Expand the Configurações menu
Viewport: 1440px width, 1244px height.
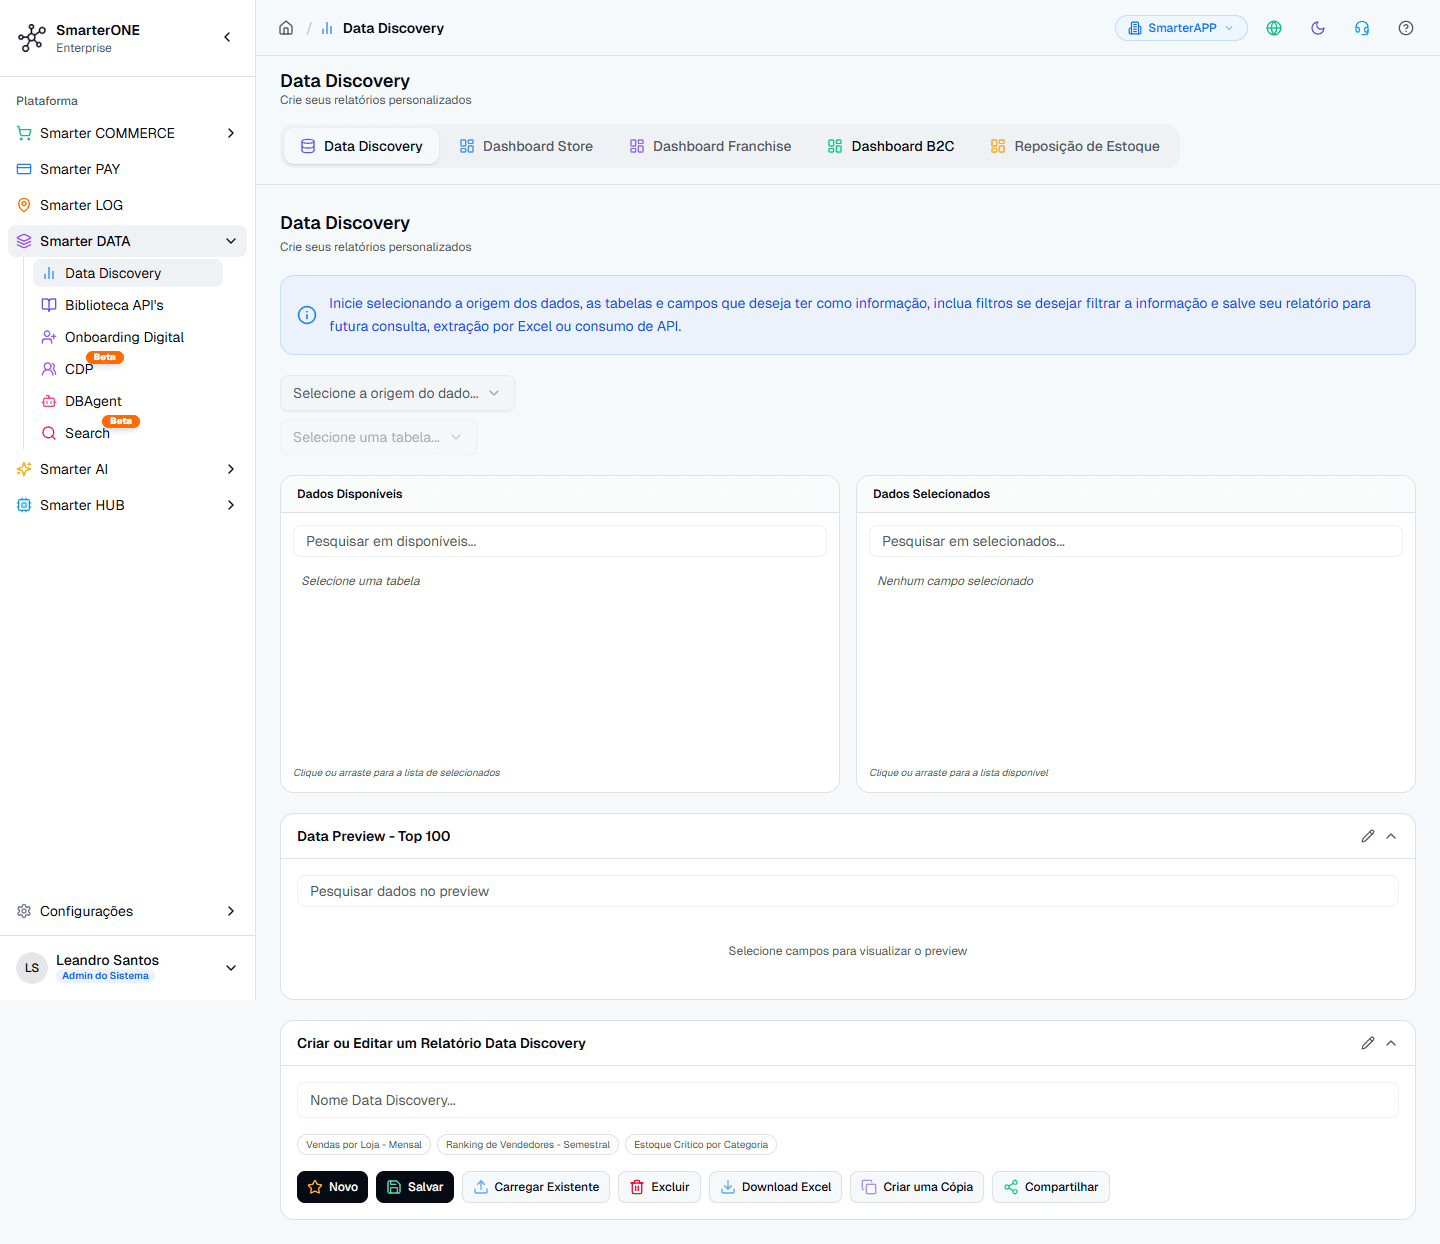127,911
